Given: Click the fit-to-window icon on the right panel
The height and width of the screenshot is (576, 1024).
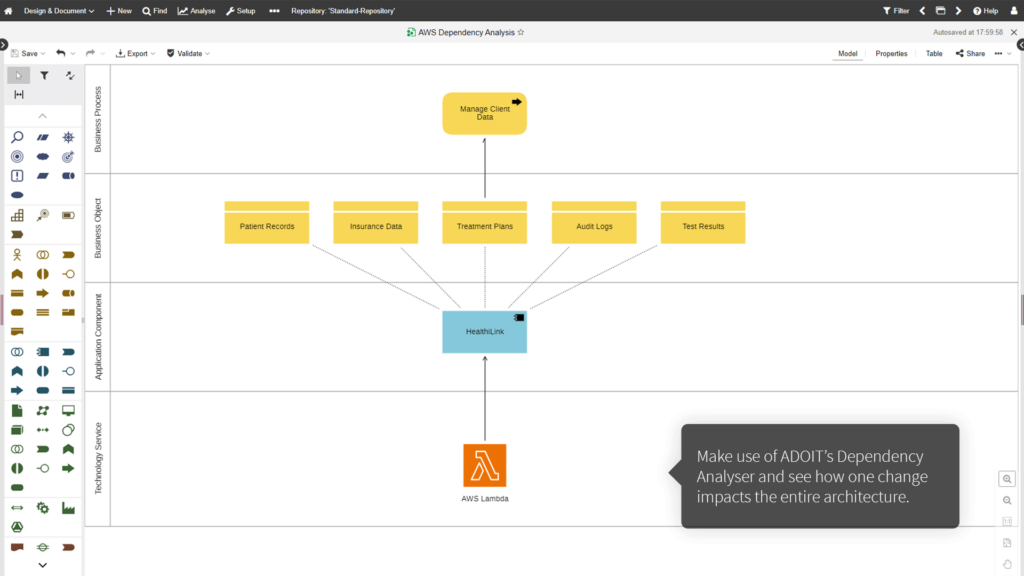Looking at the screenshot, I should pos(1007,542).
